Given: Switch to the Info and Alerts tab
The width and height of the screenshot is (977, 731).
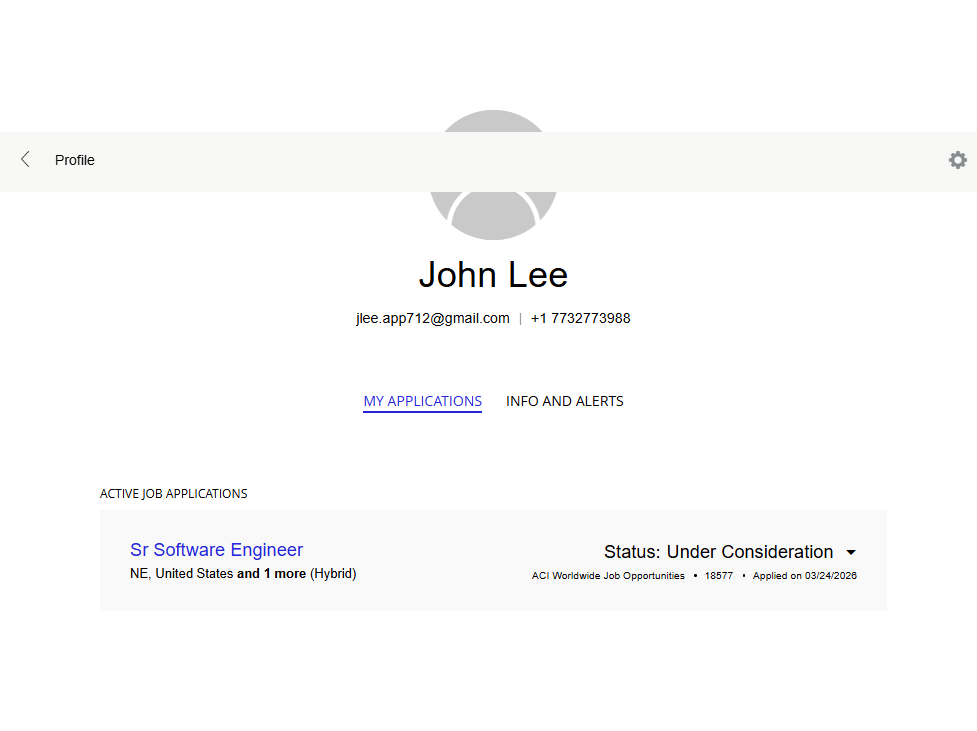Looking at the screenshot, I should click(x=564, y=401).
